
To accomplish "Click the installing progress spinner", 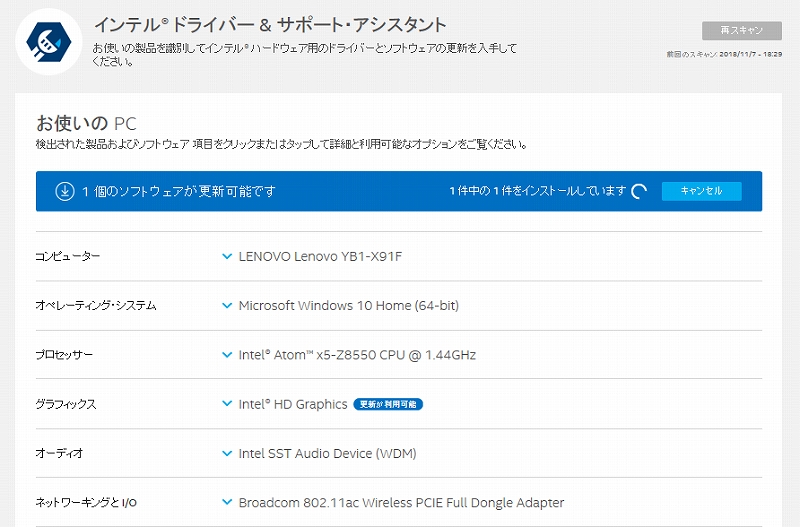I will (639, 191).
